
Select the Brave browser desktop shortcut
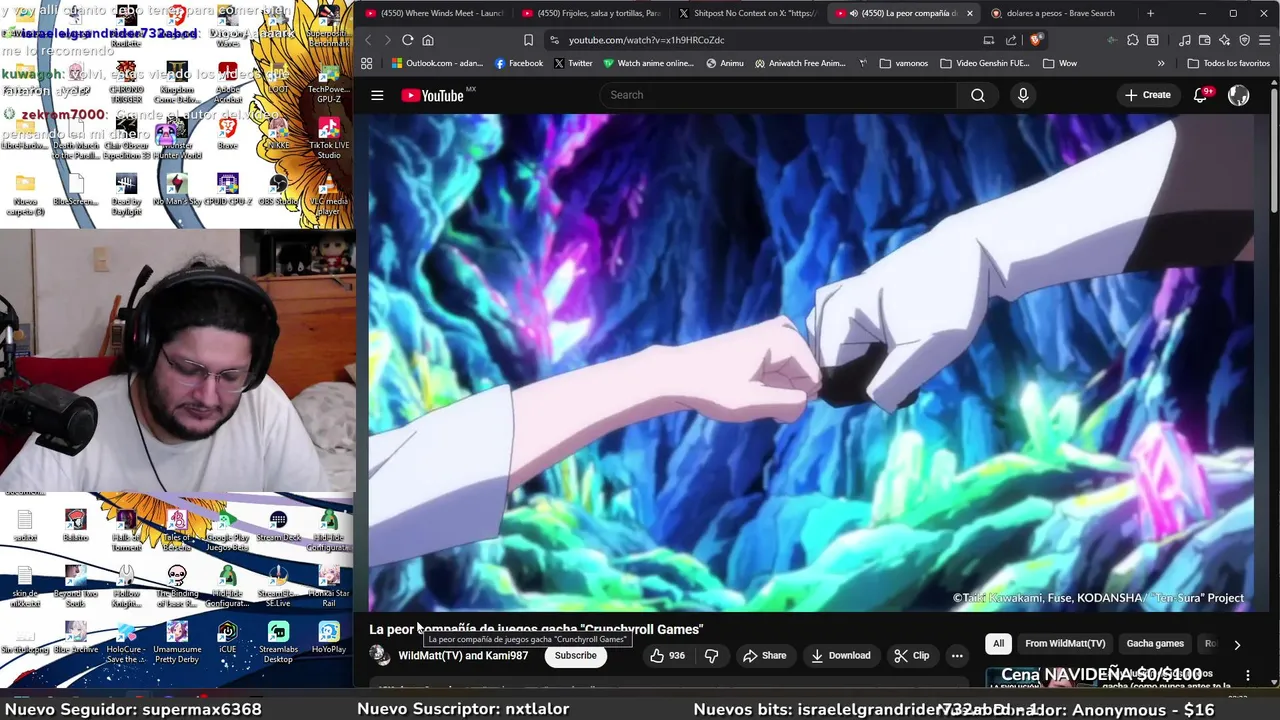pyautogui.click(x=227, y=134)
